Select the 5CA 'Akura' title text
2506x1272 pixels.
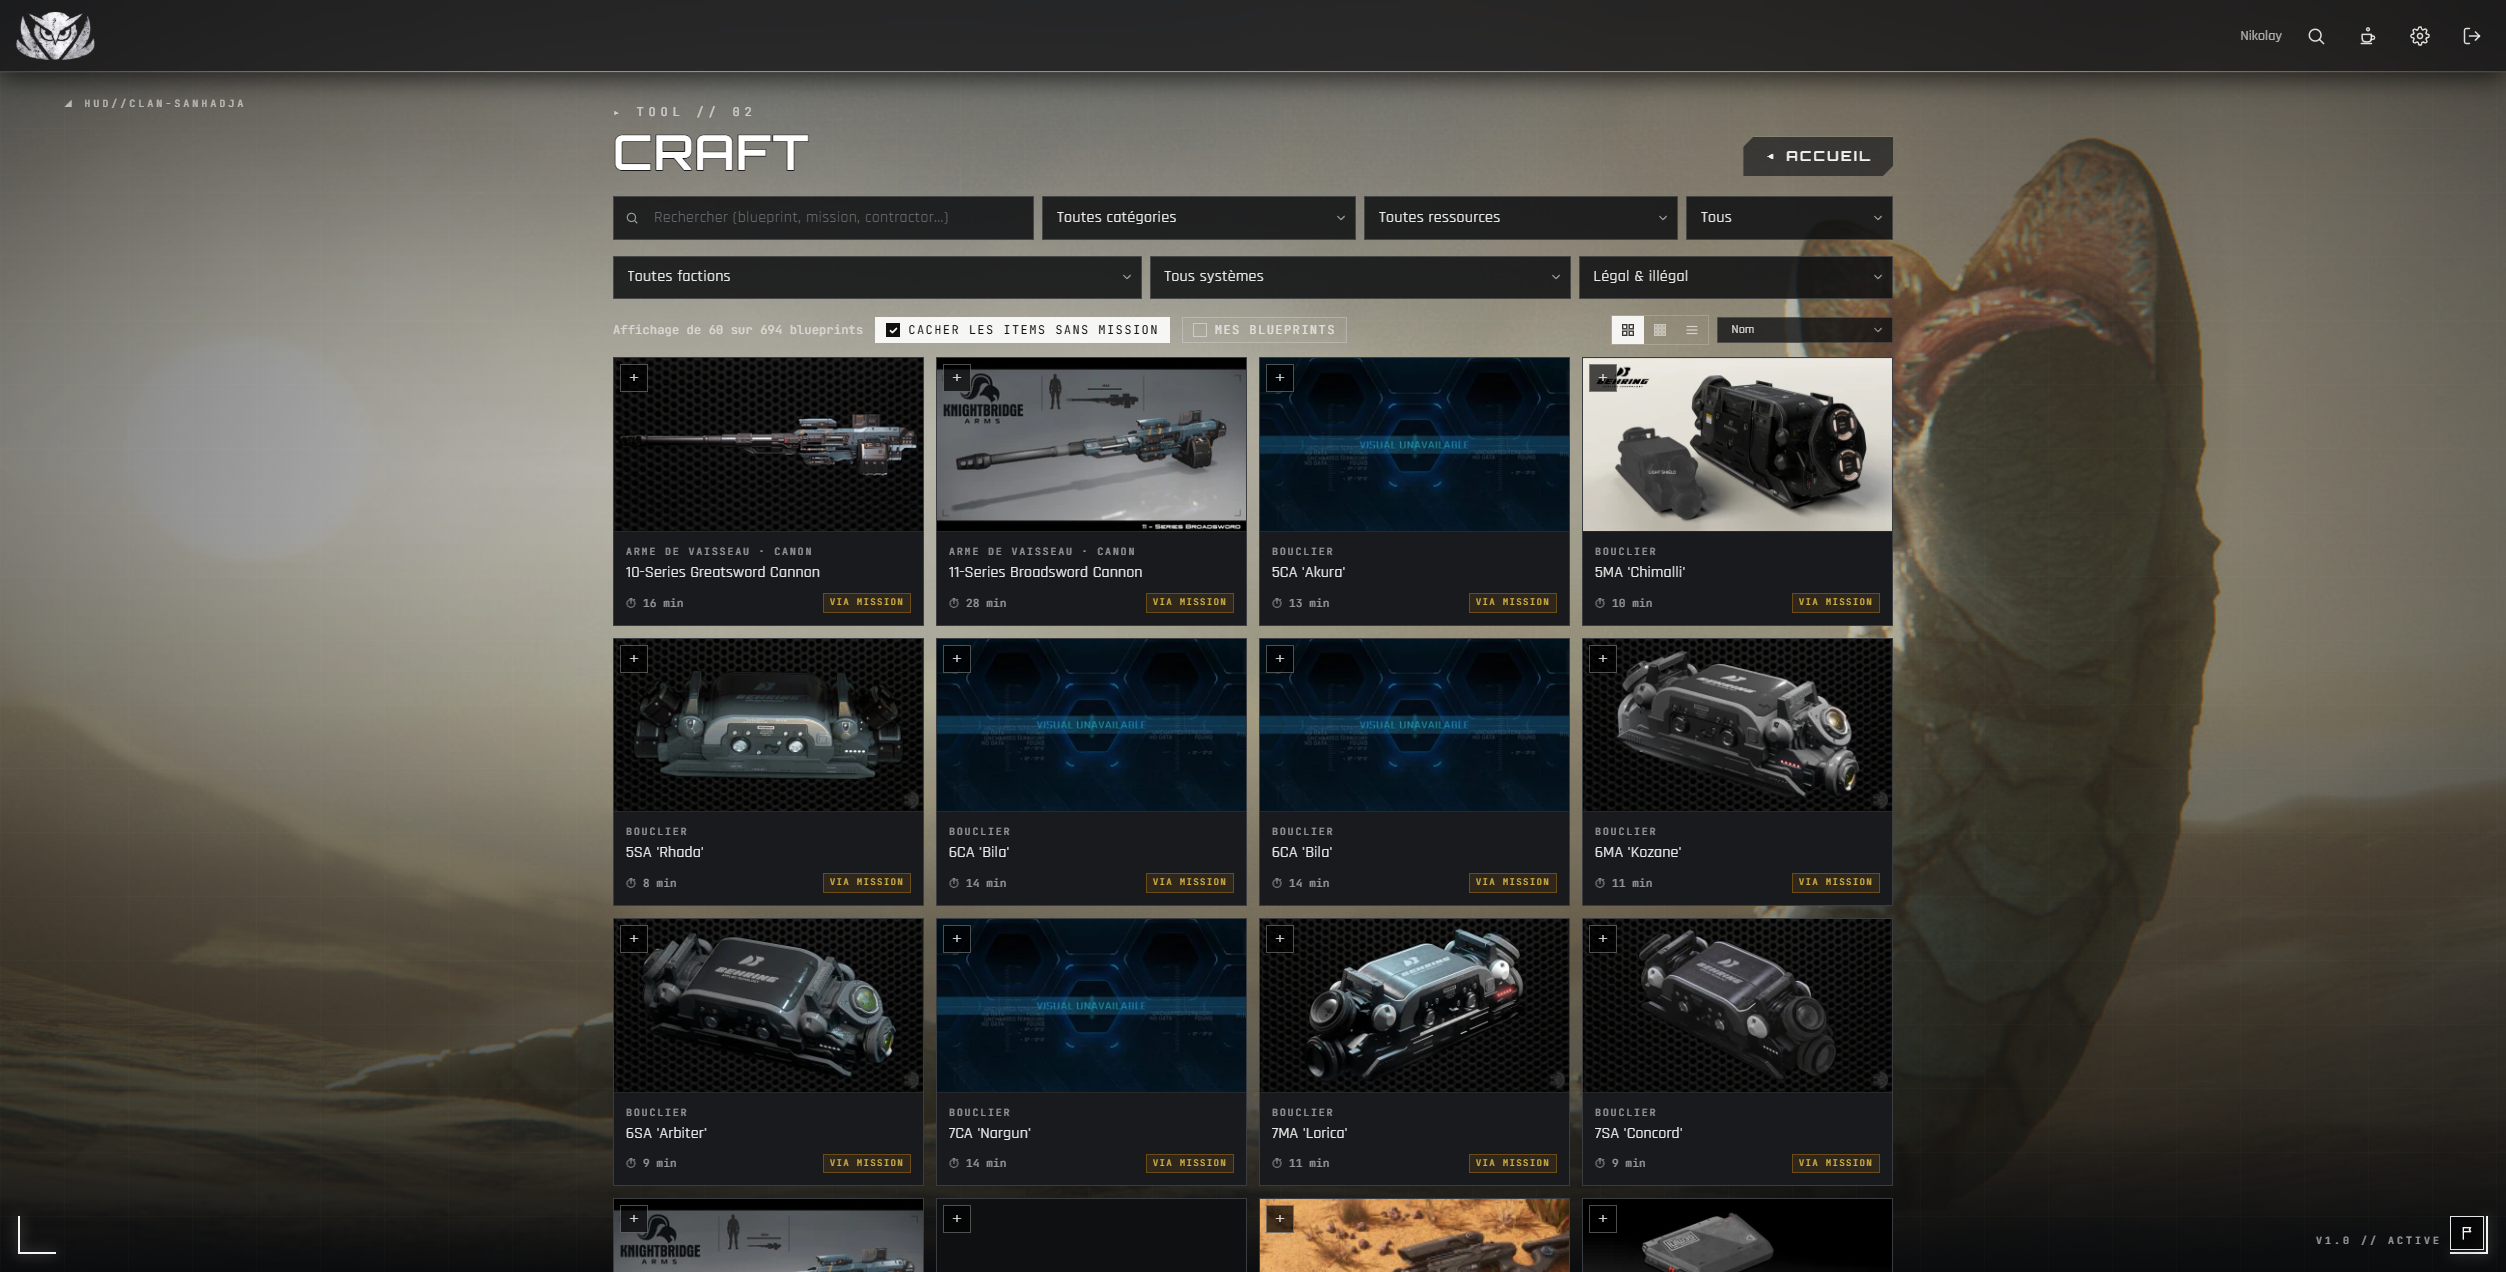1308,573
